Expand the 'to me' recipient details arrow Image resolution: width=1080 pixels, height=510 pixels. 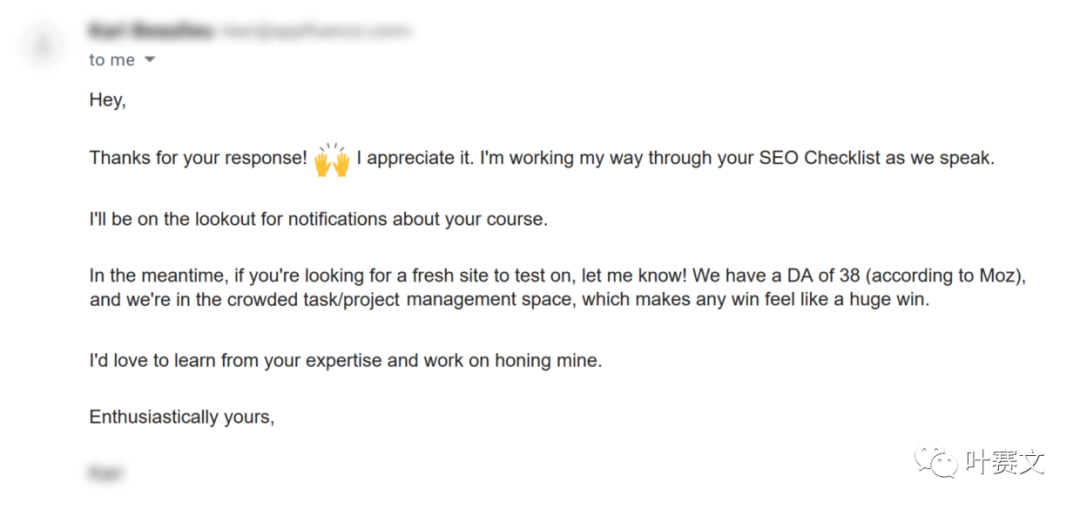pos(149,60)
